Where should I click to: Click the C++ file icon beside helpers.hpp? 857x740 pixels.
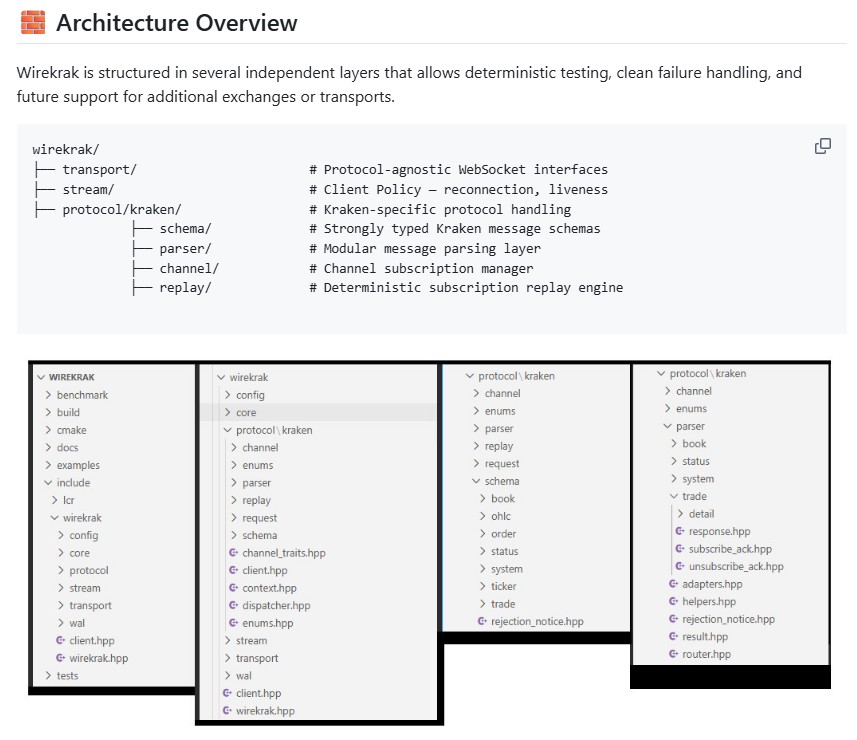click(673, 601)
